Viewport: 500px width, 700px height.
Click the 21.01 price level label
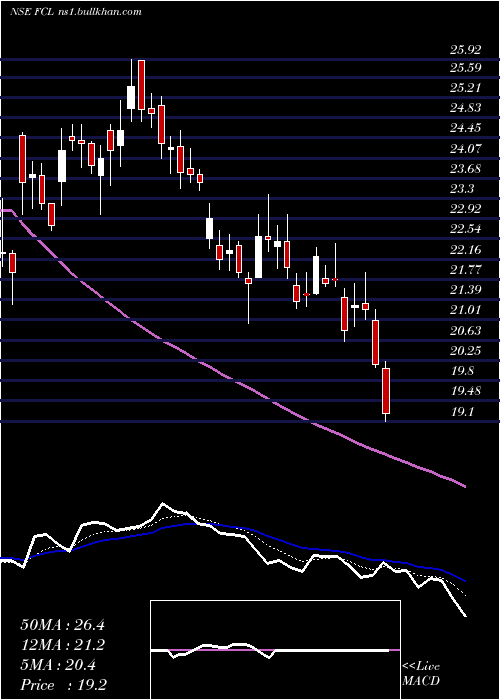(465, 310)
